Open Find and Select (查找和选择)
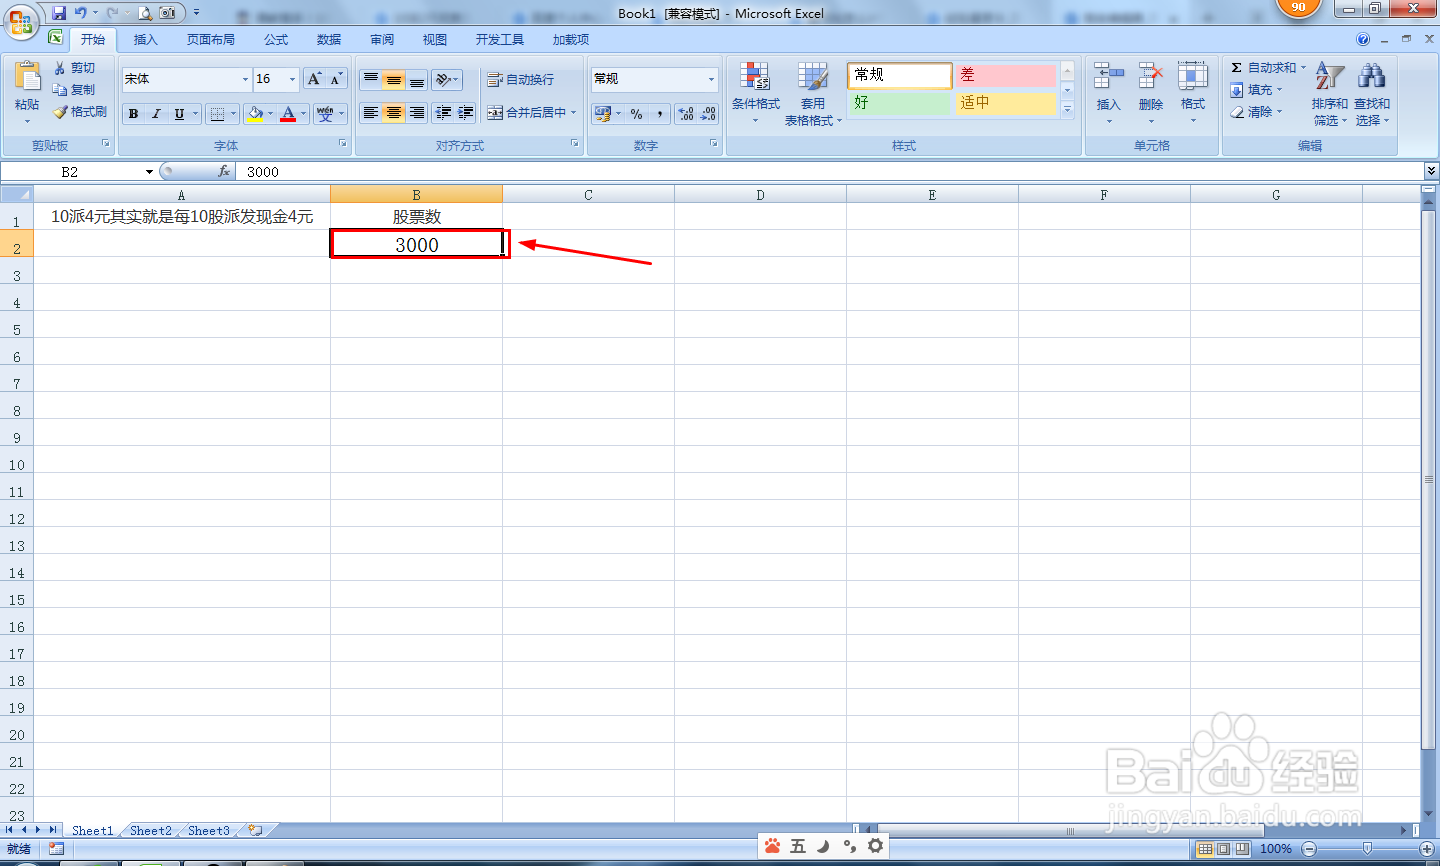This screenshot has height=866, width=1440. click(1372, 92)
